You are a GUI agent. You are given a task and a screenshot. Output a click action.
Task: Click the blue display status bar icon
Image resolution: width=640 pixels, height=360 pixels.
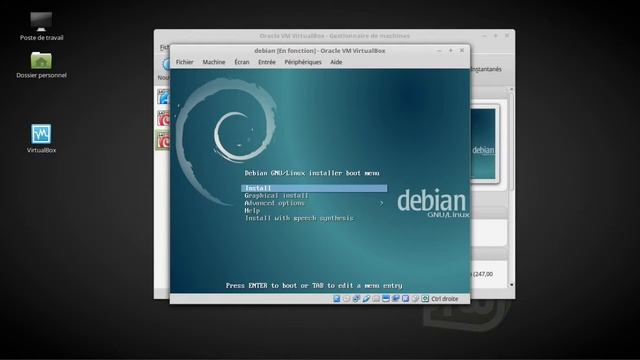click(x=386, y=299)
